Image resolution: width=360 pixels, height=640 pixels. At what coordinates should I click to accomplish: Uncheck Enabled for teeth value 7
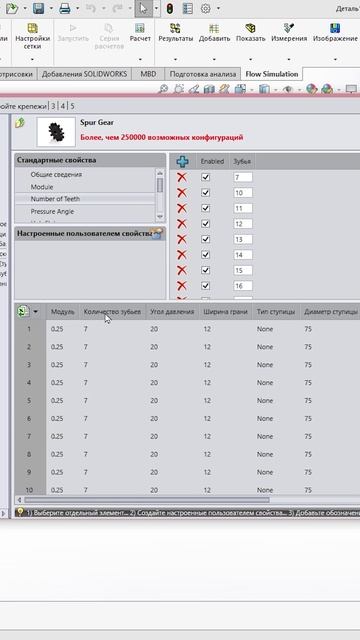205,177
